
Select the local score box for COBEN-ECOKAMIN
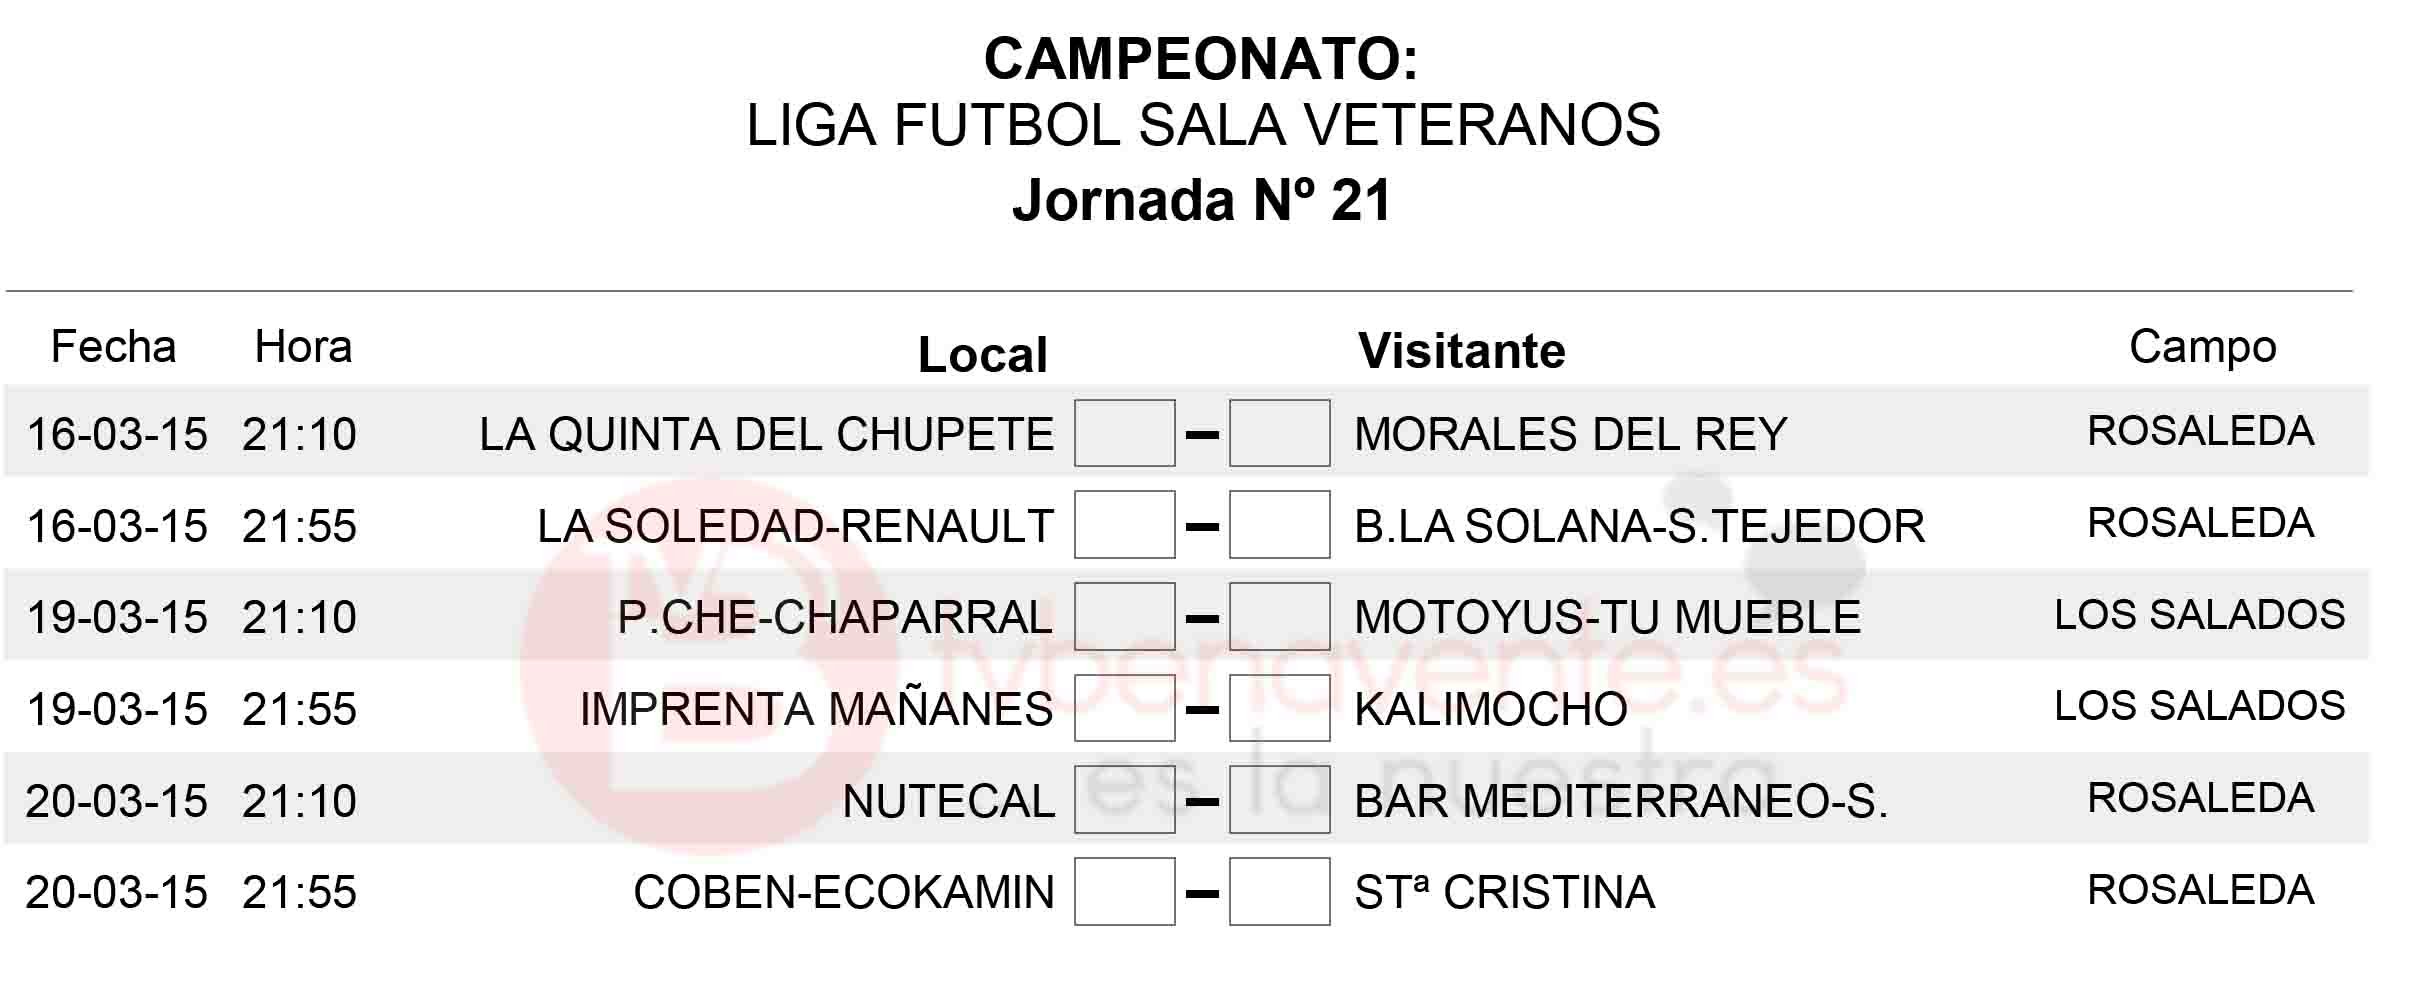(1124, 891)
